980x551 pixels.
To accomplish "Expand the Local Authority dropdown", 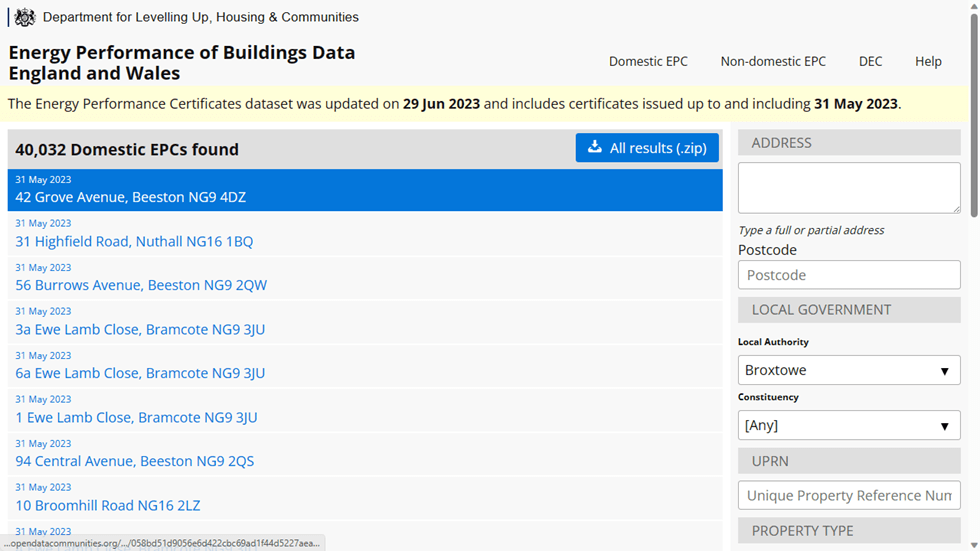I will tap(848, 370).
